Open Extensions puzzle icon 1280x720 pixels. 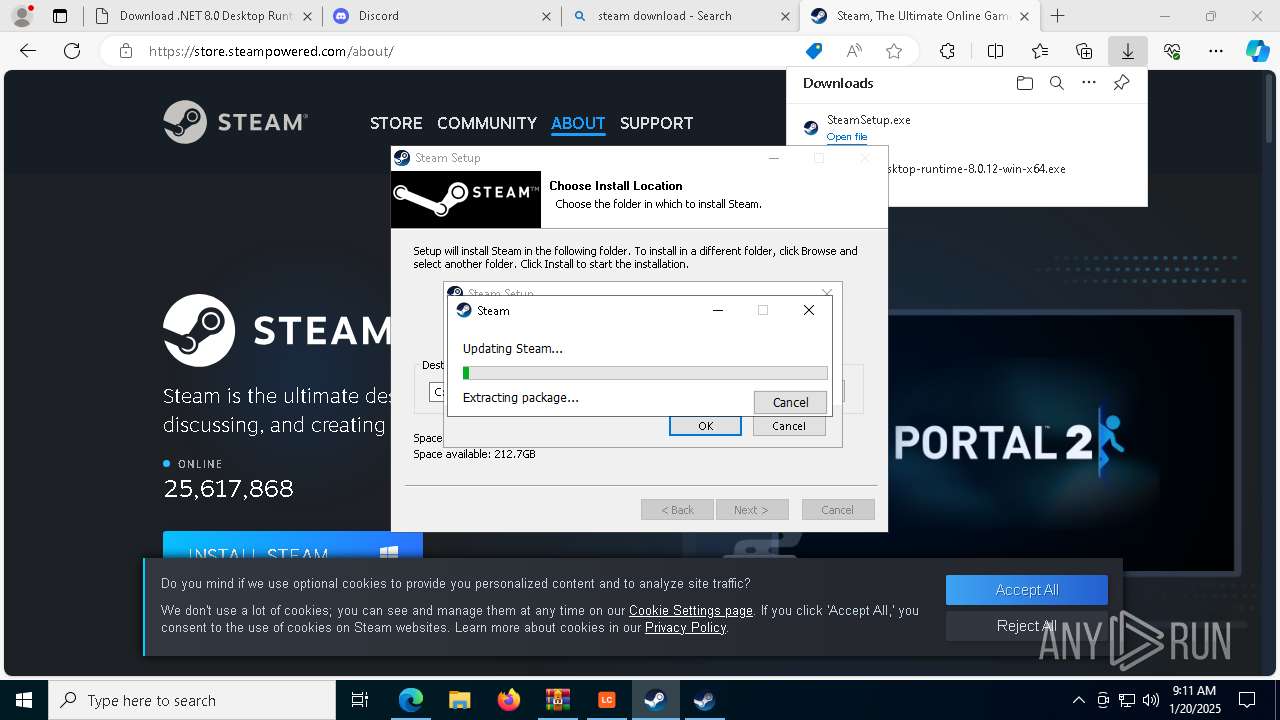[x=947, y=51]
